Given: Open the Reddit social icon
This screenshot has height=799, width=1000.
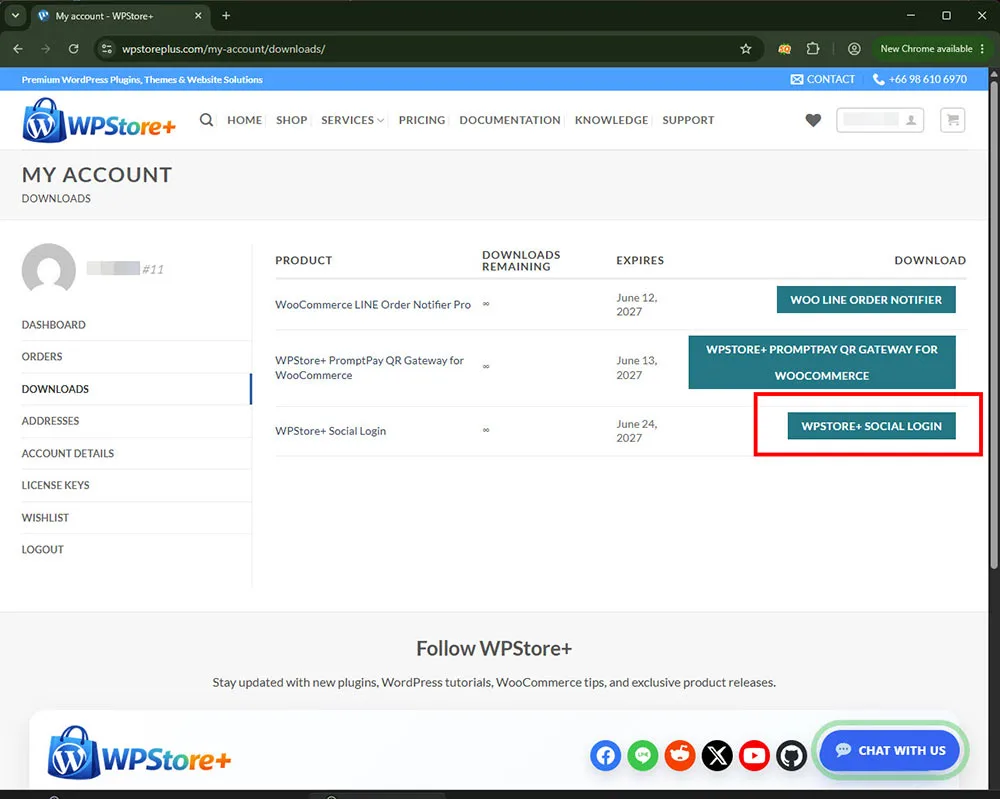Looking at the screenshot, I should (680, 756).
